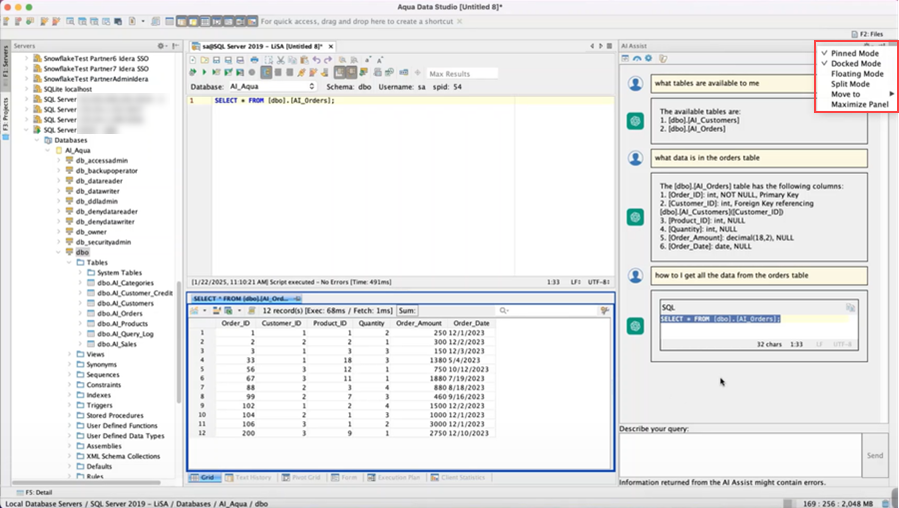Expand the Stored Procedures folder
Viewport: 899px width, 508px height.
click(70, 415)
